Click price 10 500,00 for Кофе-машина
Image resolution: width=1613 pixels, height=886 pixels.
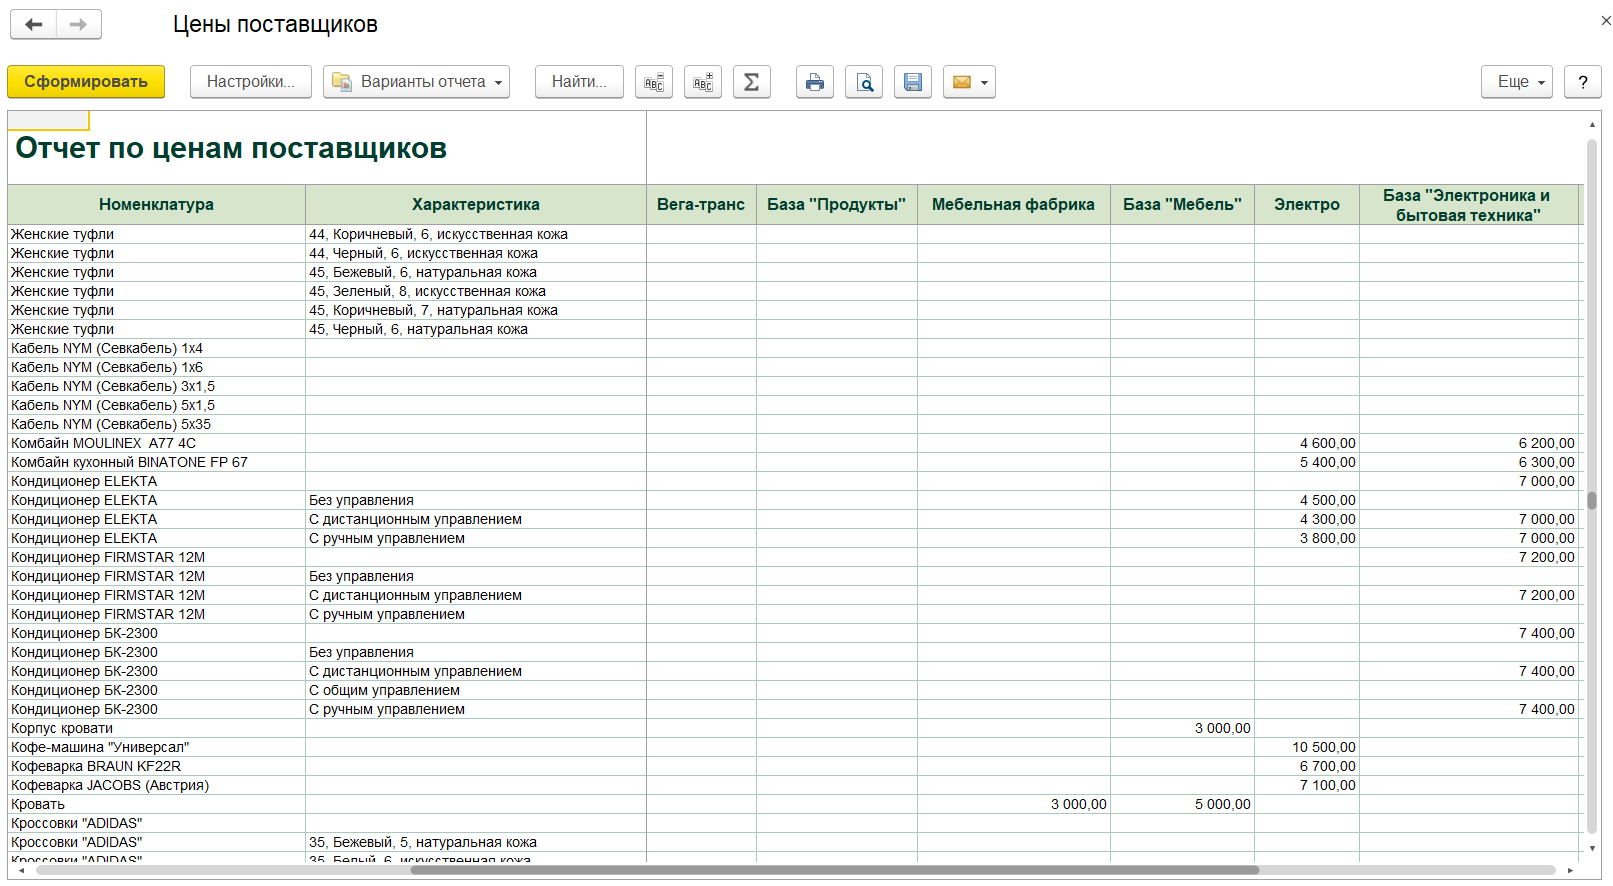[1307, 748]
